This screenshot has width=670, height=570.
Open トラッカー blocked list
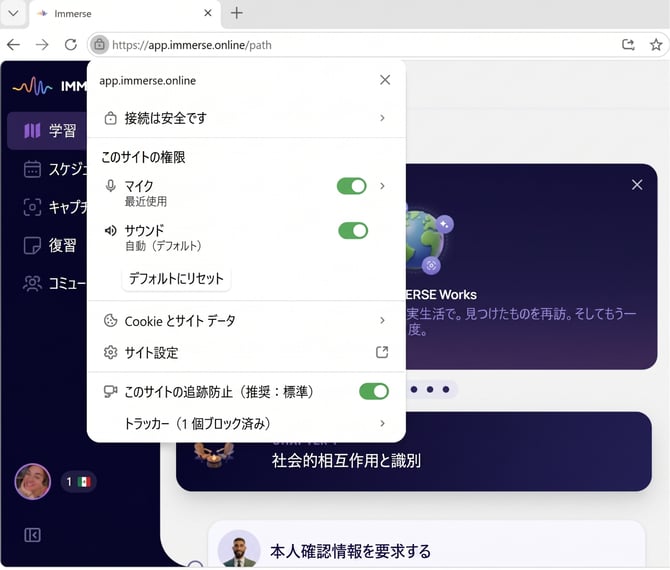[246, 423]
